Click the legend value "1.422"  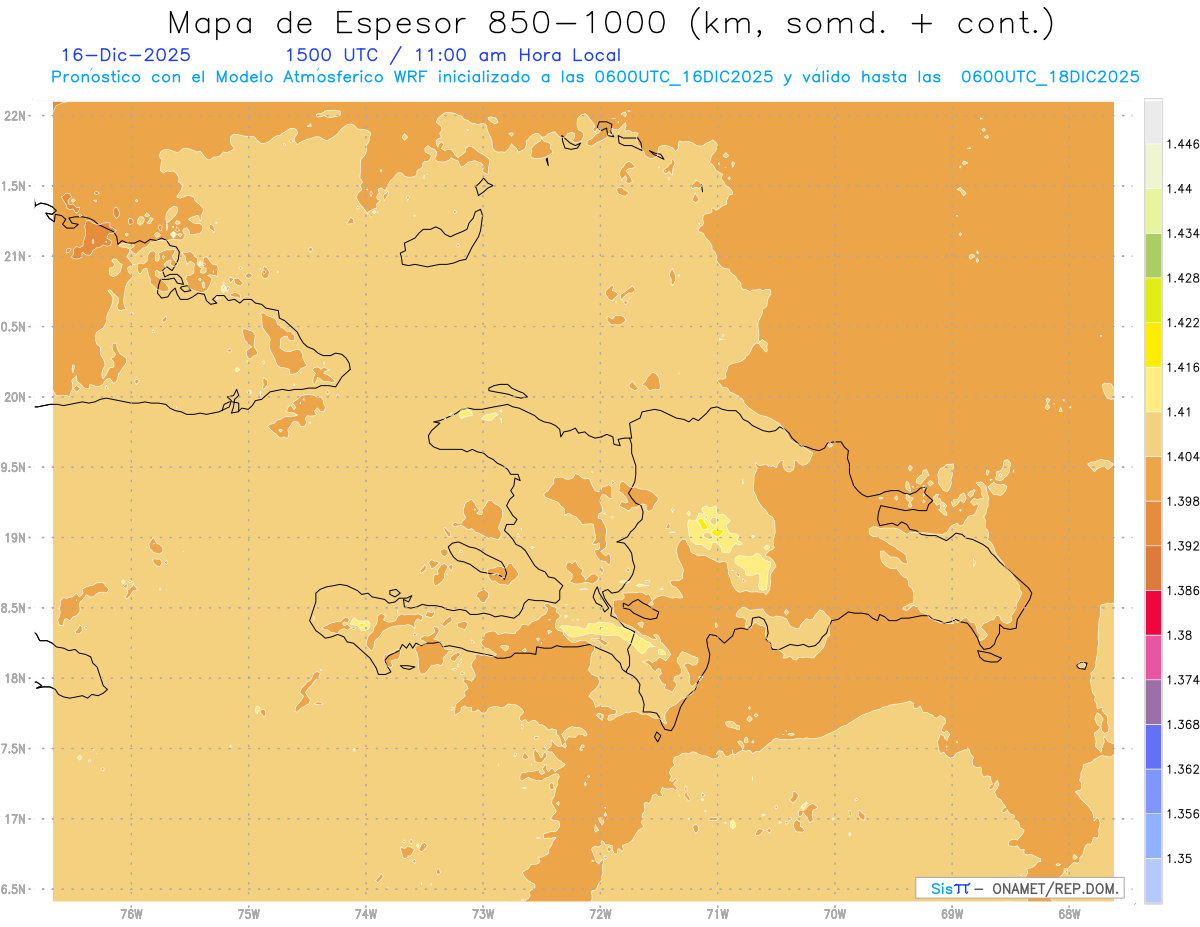1183,322
